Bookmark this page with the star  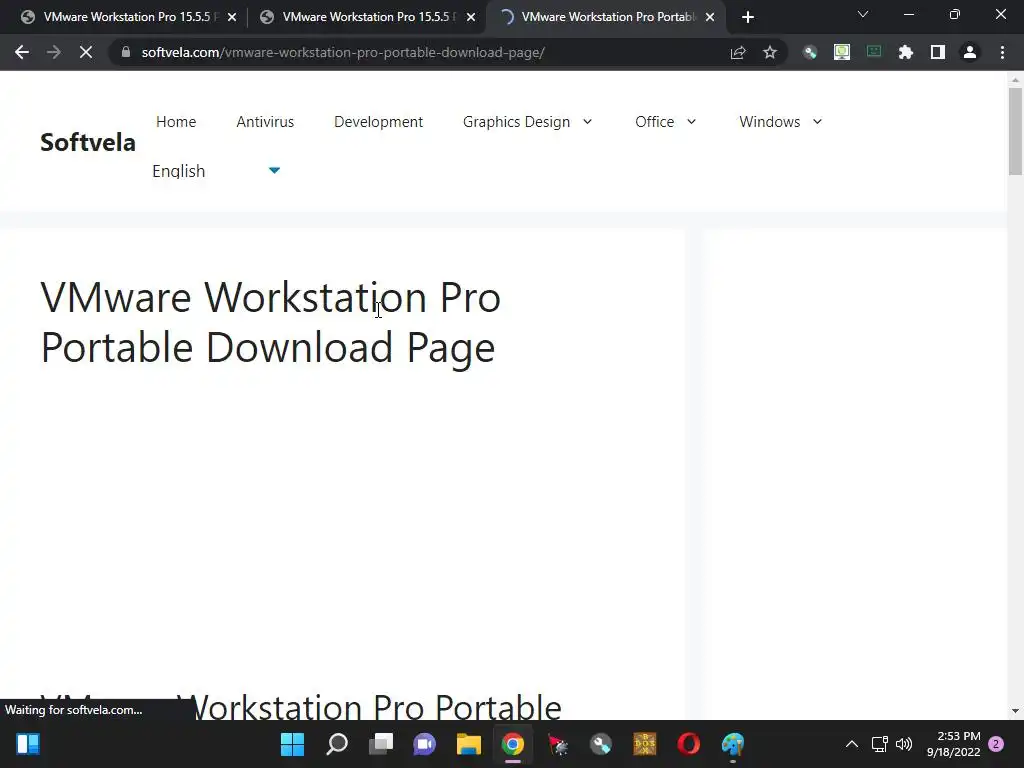[770, 52]
